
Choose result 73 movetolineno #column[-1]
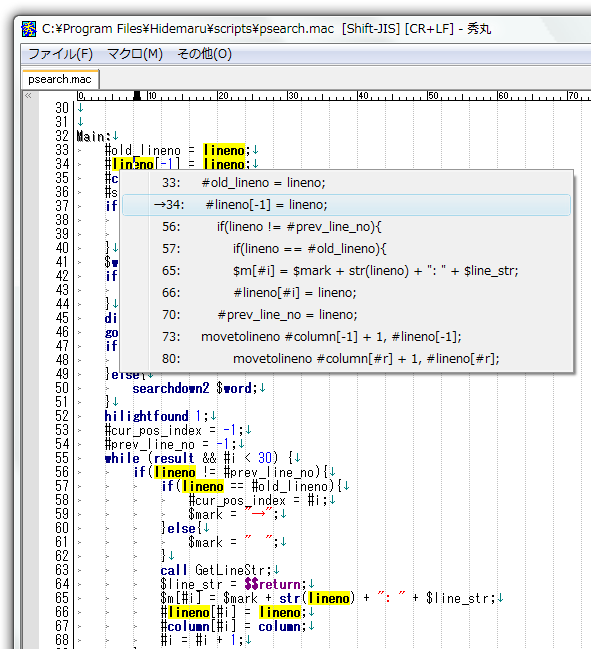point(347,337)
